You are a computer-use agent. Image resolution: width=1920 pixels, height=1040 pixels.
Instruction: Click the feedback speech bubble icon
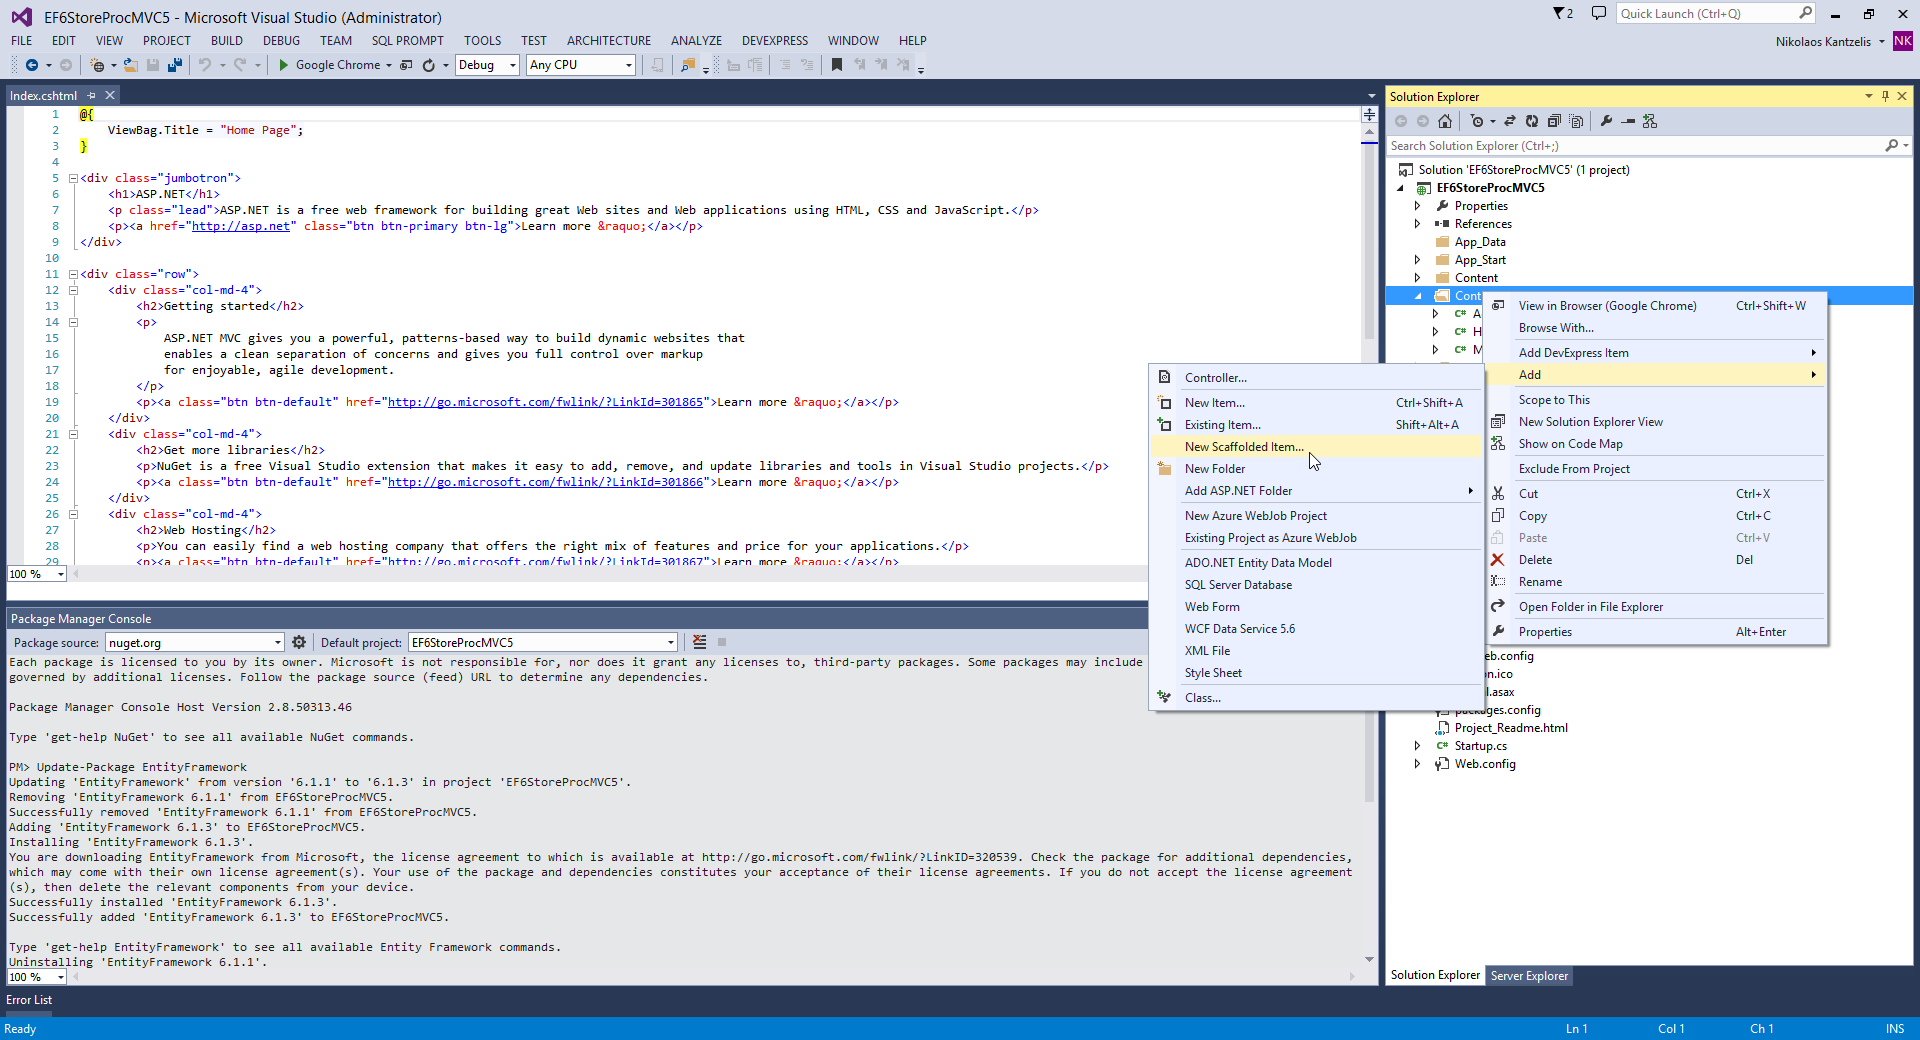coord(1599,13)
